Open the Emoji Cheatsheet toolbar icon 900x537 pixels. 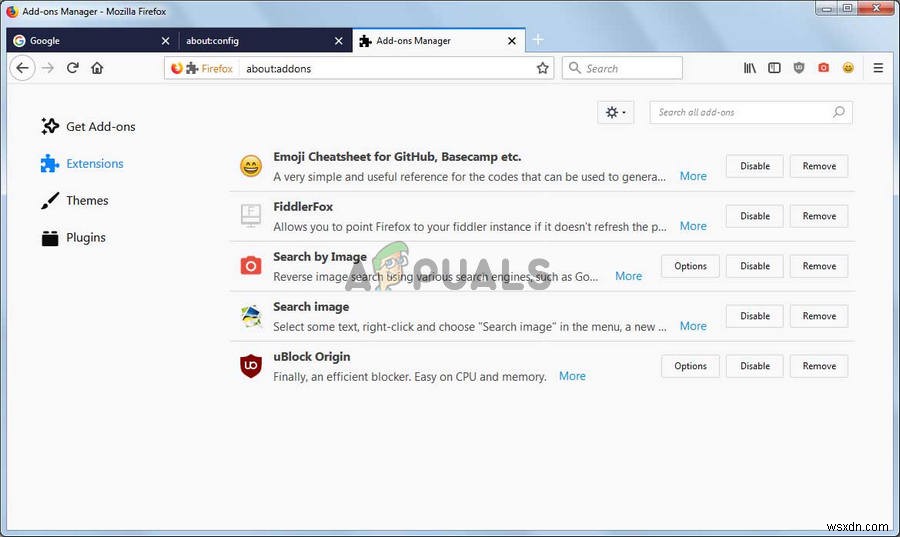pos(848,68)
